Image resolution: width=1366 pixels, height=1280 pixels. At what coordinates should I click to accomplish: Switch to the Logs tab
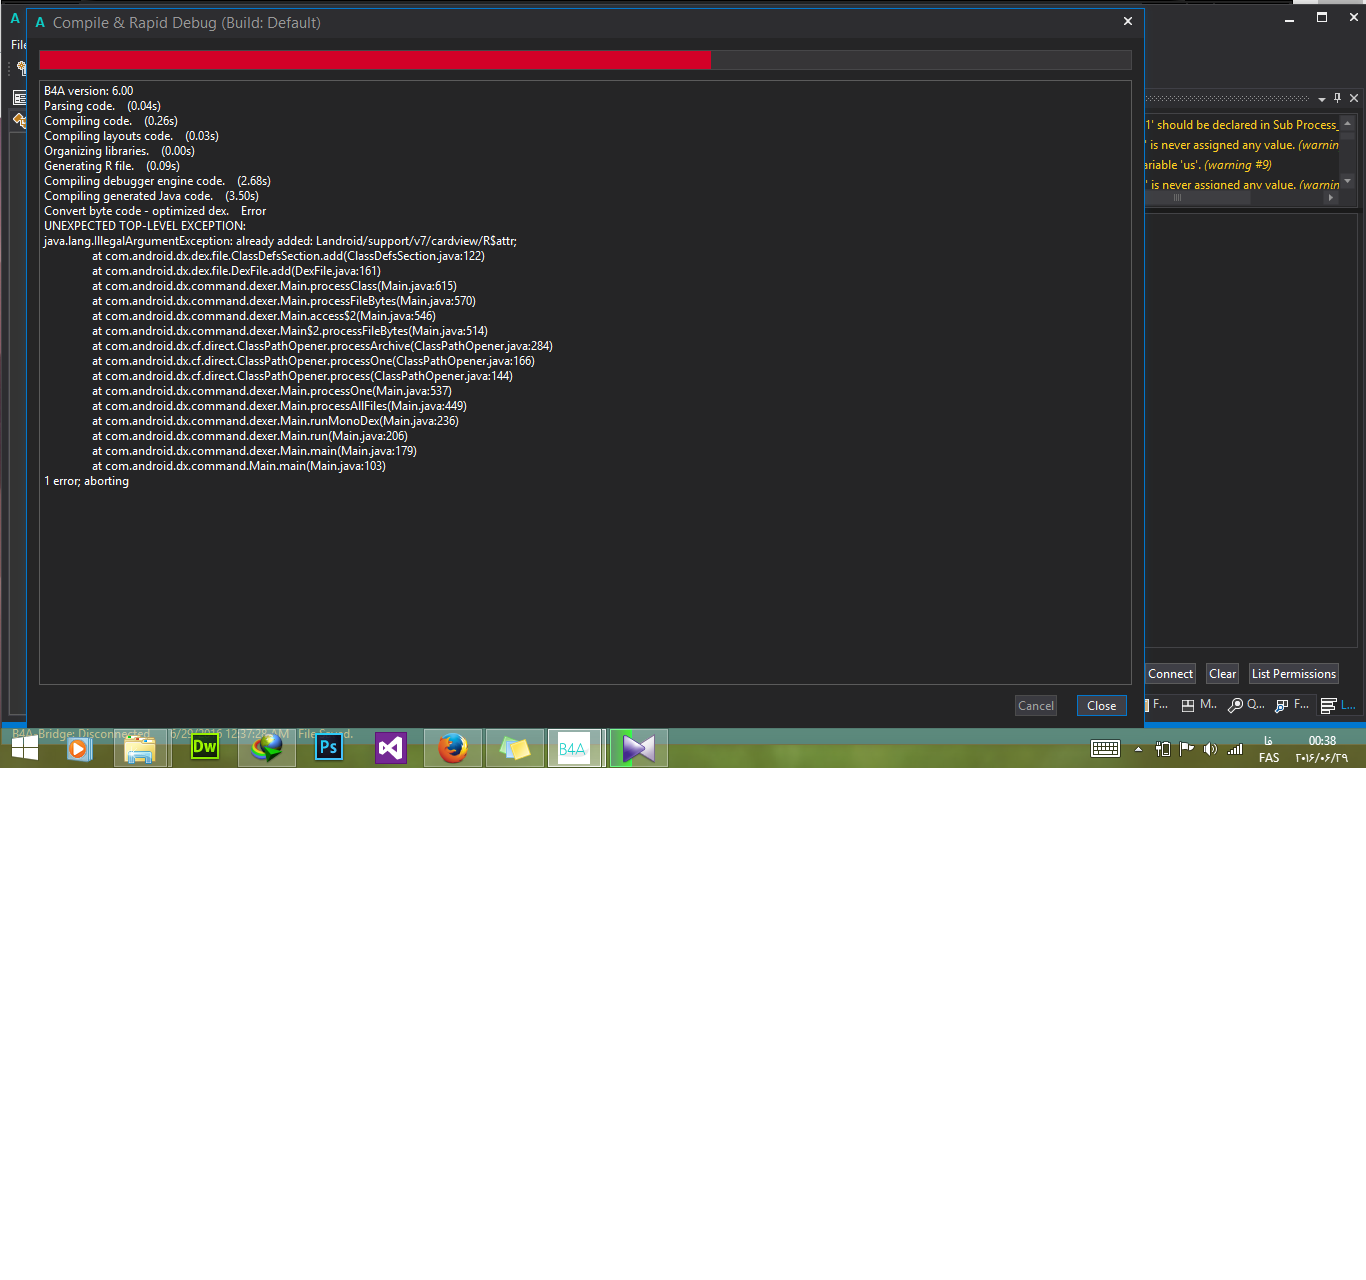[x=1339, y=705]
